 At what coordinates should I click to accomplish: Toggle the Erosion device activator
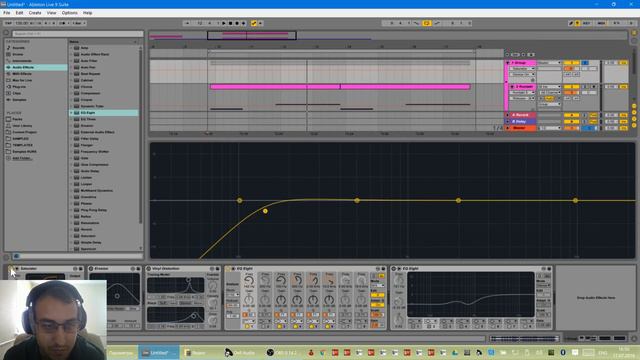click(x=91, y=268)
